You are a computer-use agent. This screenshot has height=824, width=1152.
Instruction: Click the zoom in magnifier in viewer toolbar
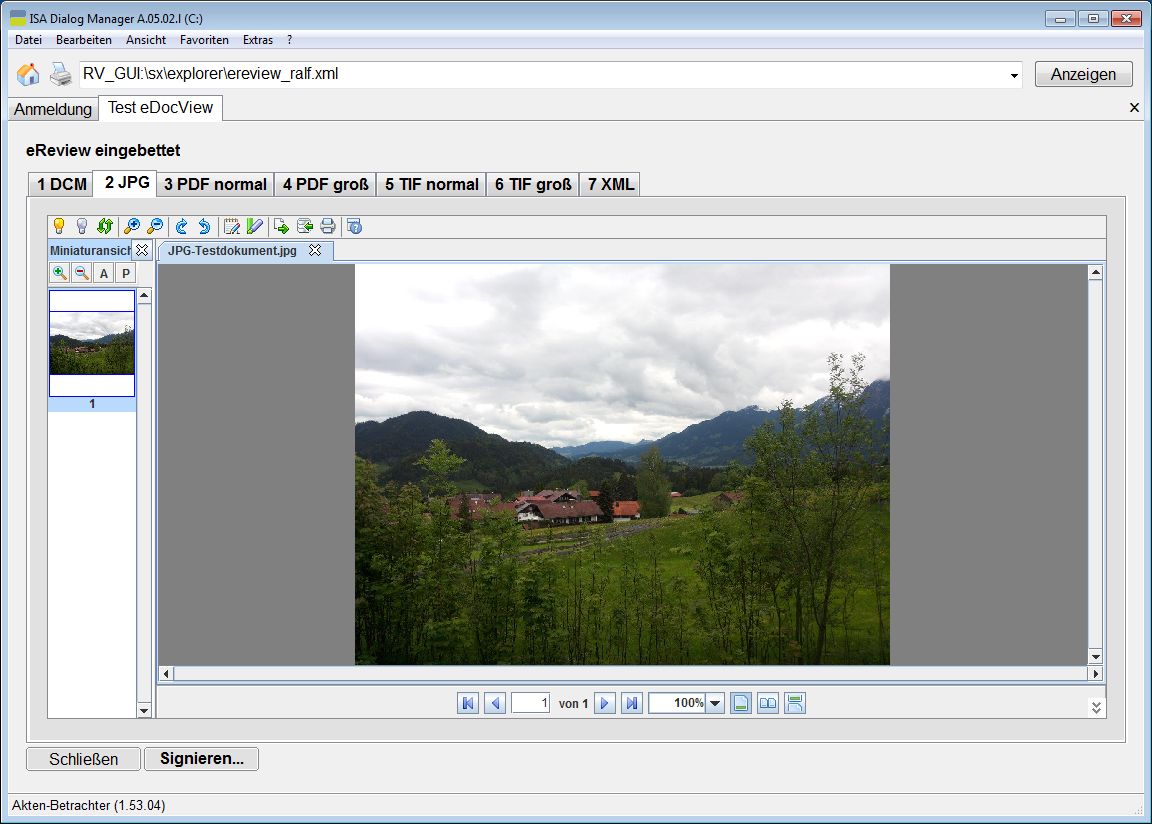tap(131, 226)
